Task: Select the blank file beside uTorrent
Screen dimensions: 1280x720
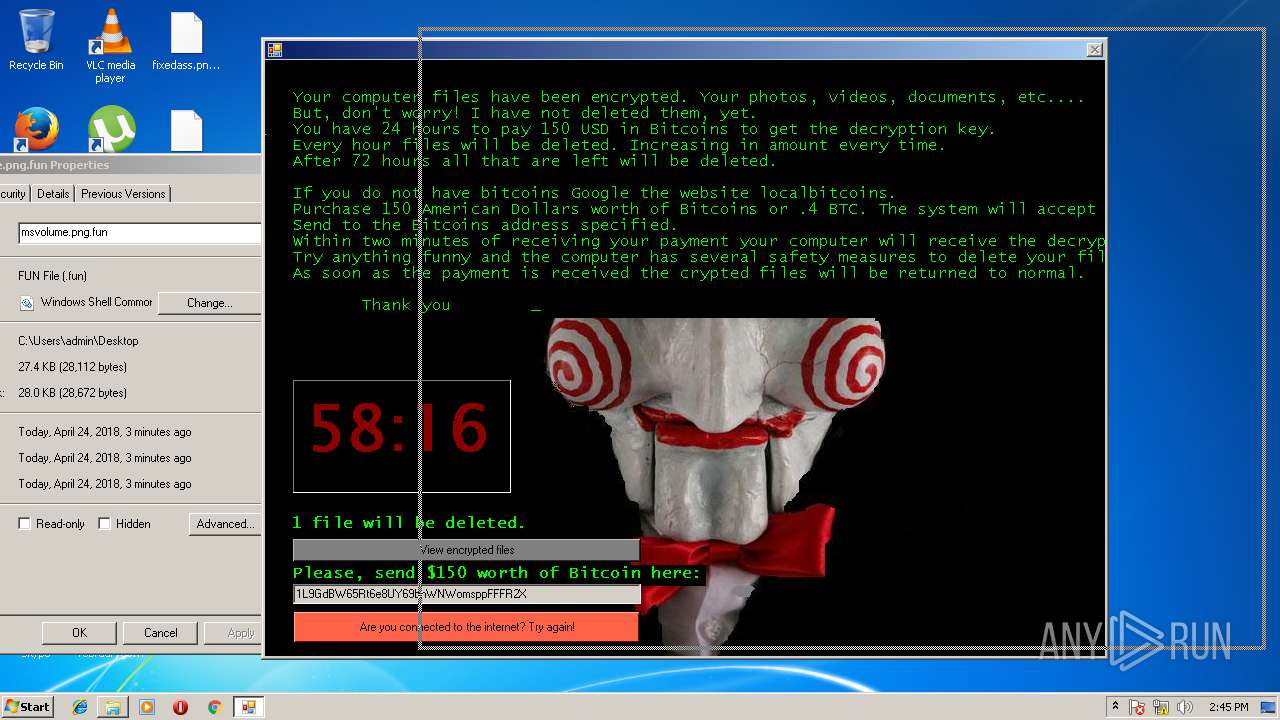Action: click(186, 130)
